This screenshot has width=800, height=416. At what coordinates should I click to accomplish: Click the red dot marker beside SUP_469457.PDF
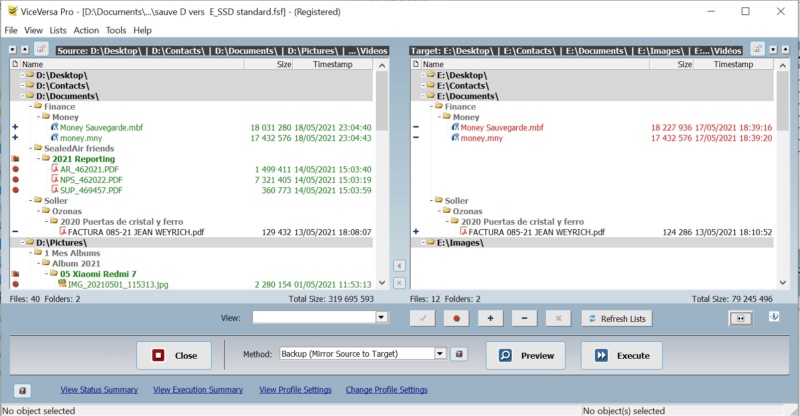pyautogui.click(x=16, y=190)
